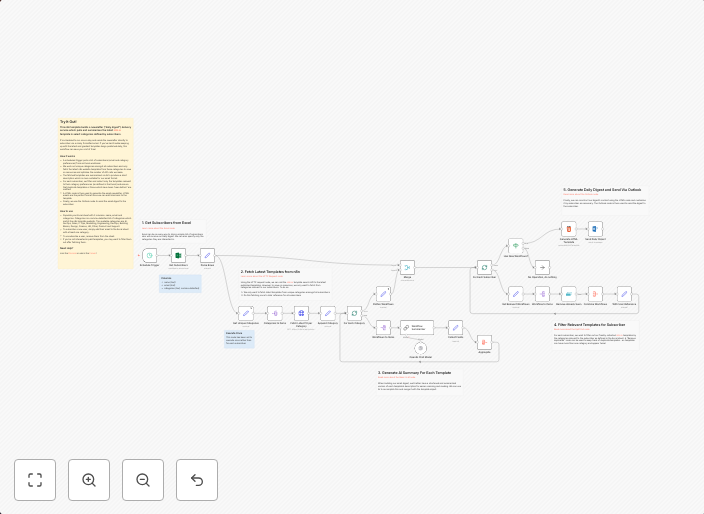Image resolution: width=704 pixels, height=514 pixels.
Task: Open the Workflow Summarizer node
Action: pyautogui.click(x=416, y=326)
